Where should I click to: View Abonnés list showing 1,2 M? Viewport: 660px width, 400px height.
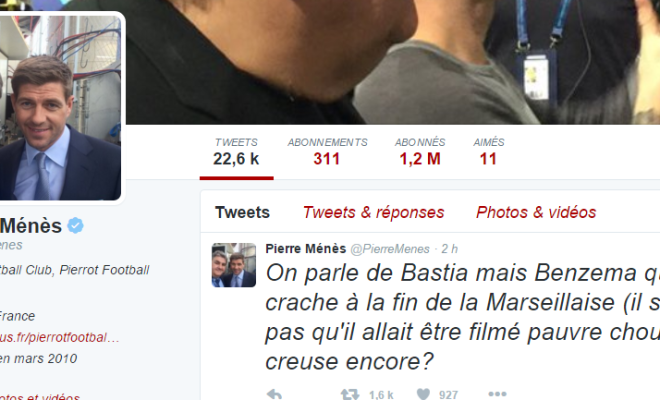pos(420,152)
